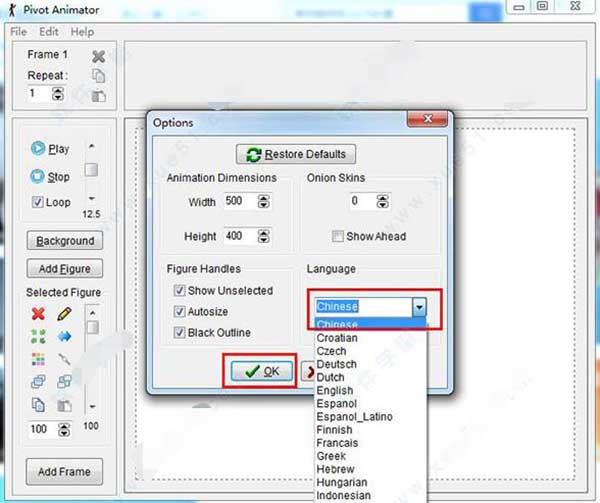Decrease Width with the down arrow
The width and height of the screenshot is (600, 503).
click(x=264, y=205)
